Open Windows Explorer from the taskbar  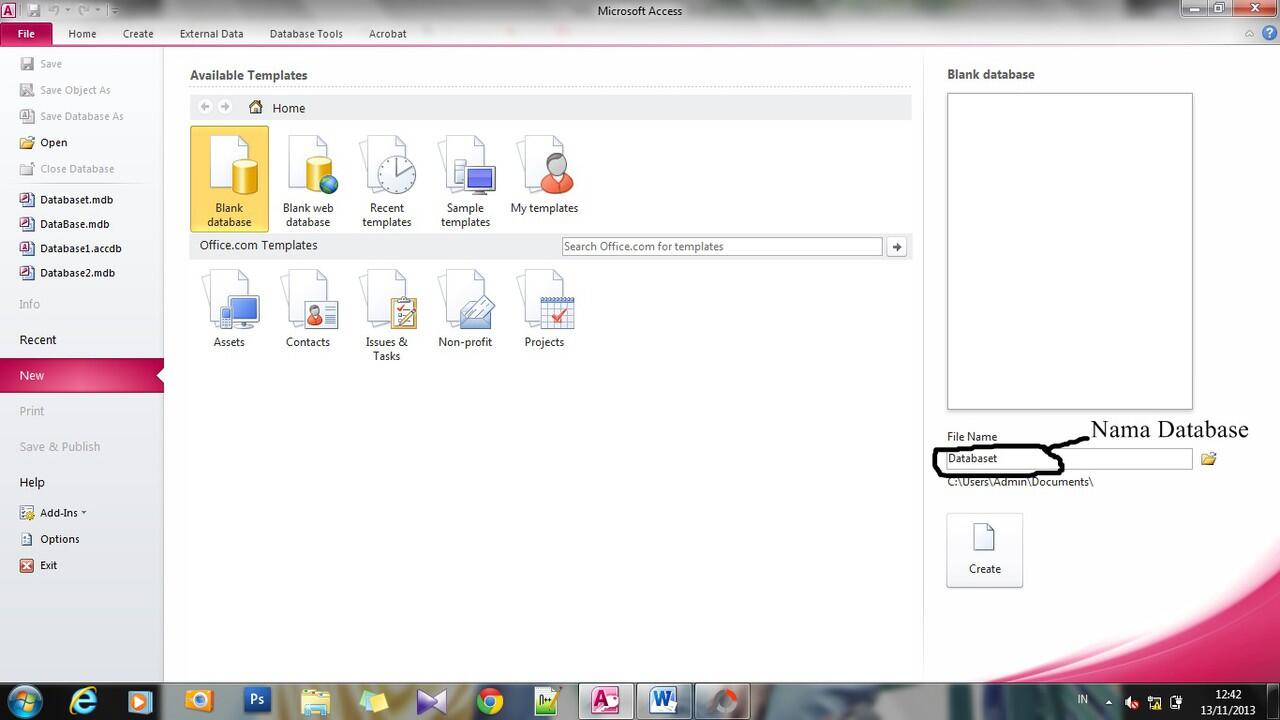click(316, 701)
